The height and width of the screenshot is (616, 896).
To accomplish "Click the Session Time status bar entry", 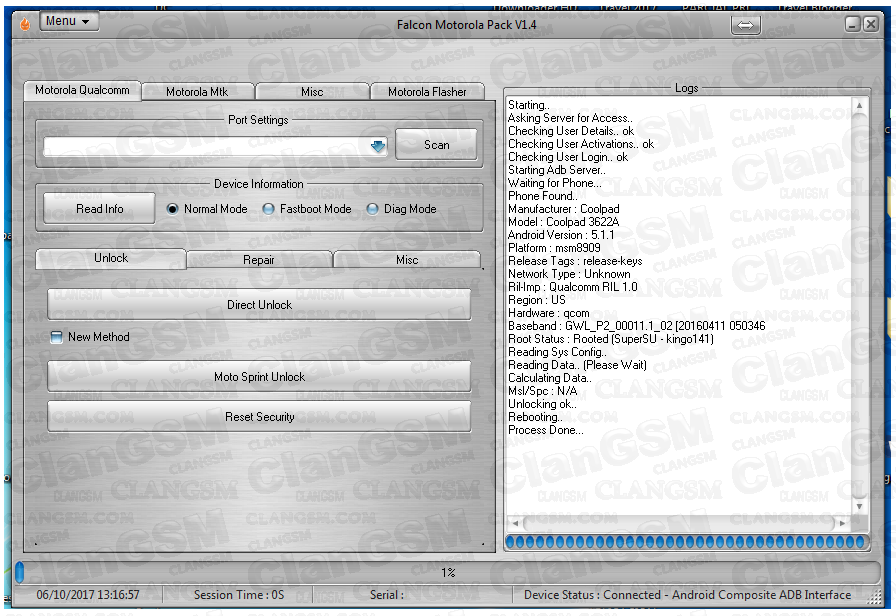I will click(x=239, y=595).
